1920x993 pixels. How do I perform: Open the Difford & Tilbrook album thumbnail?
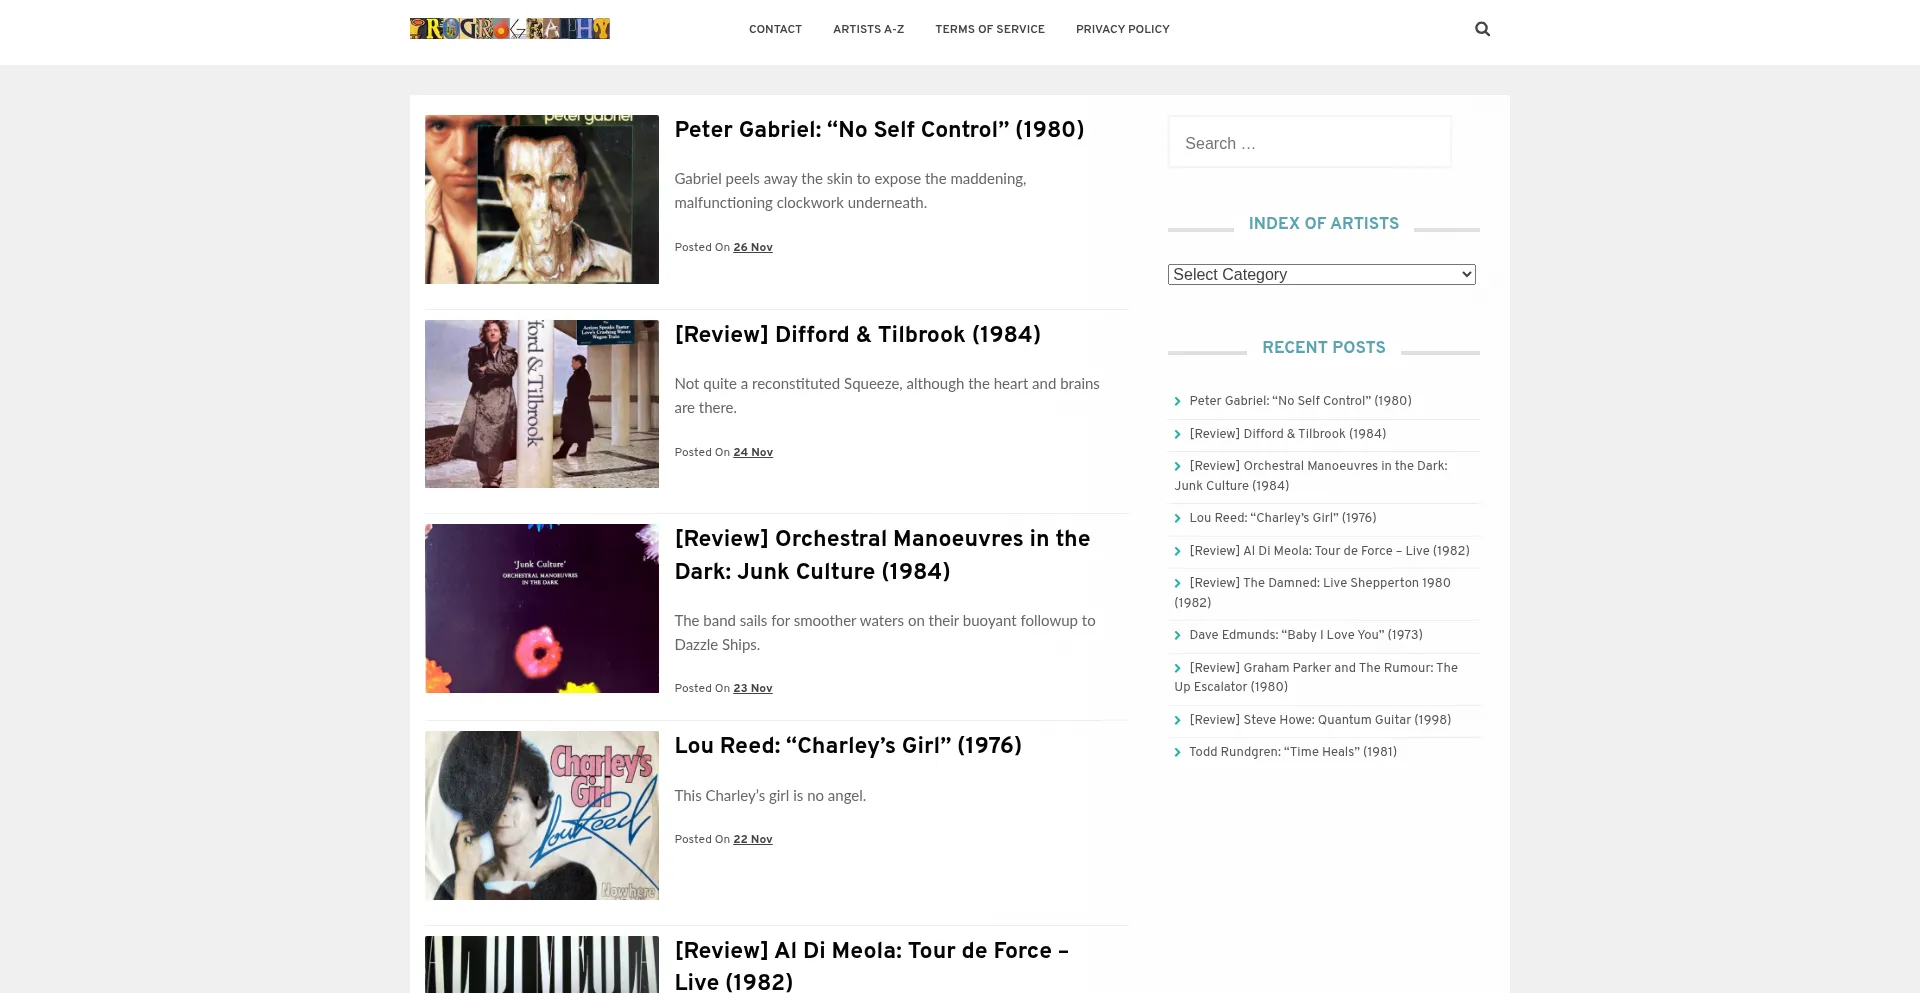pos(541,404)
